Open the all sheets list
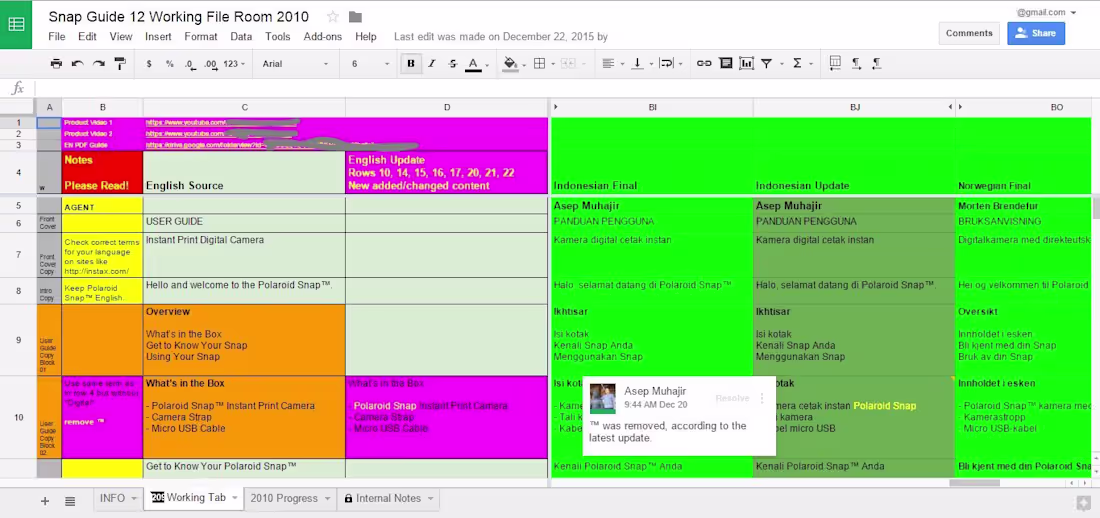Viewport: 1100px width, 518px height. click(70, 501)
